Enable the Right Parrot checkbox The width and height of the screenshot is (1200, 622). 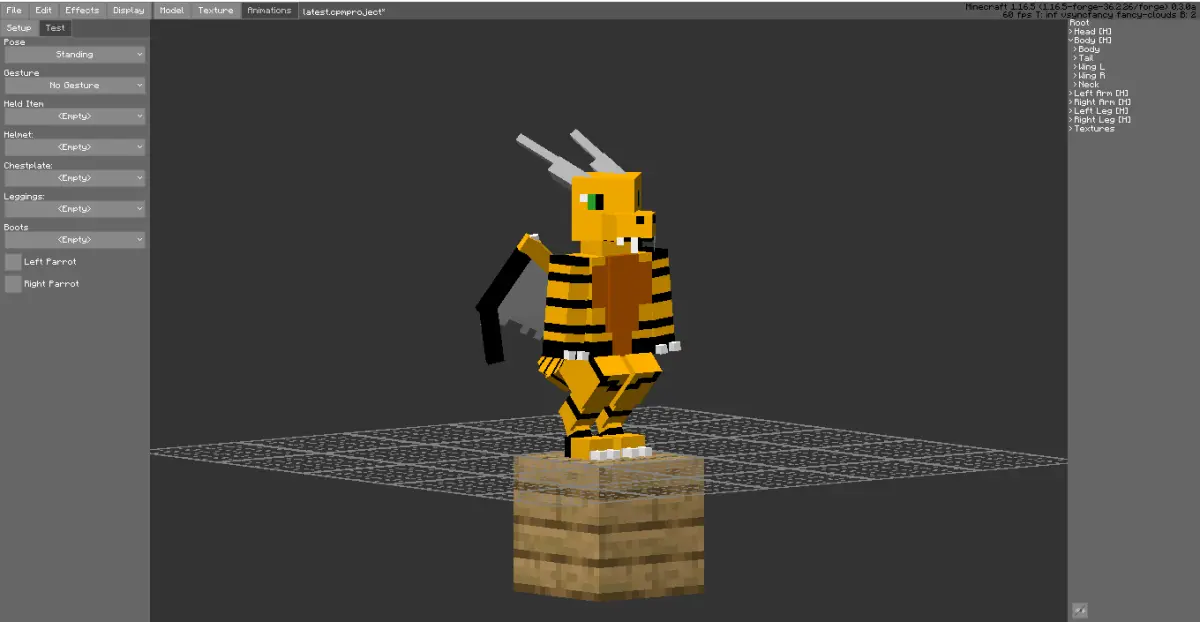(x=13, y=284)
